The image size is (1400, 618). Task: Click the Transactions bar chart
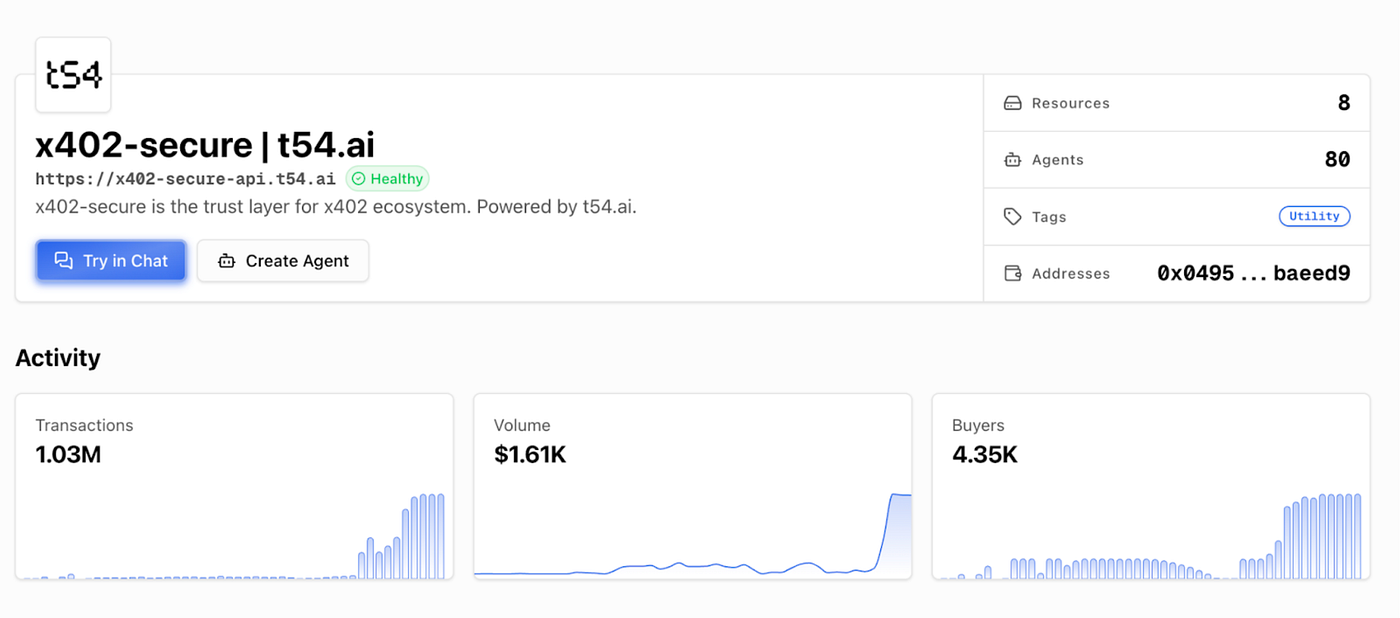(x=234, y=535)
